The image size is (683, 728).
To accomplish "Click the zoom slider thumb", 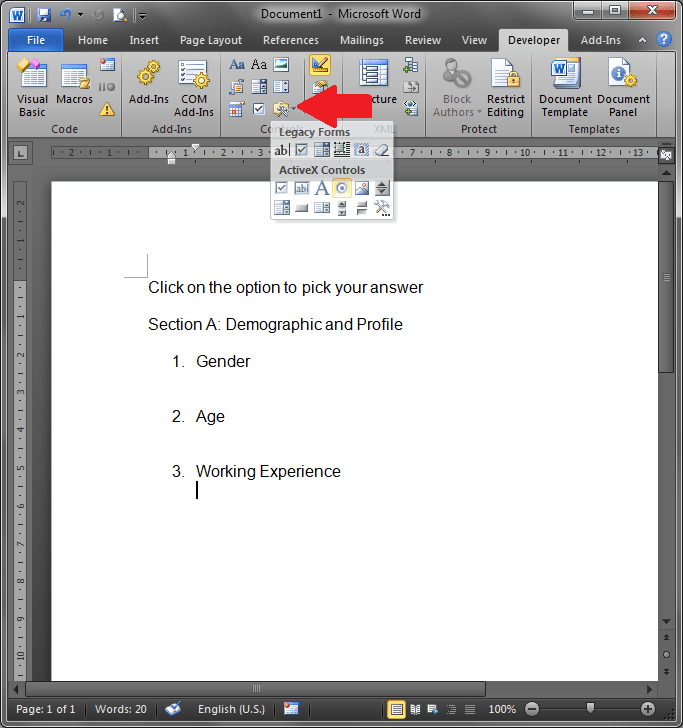I will pos(590,708).
